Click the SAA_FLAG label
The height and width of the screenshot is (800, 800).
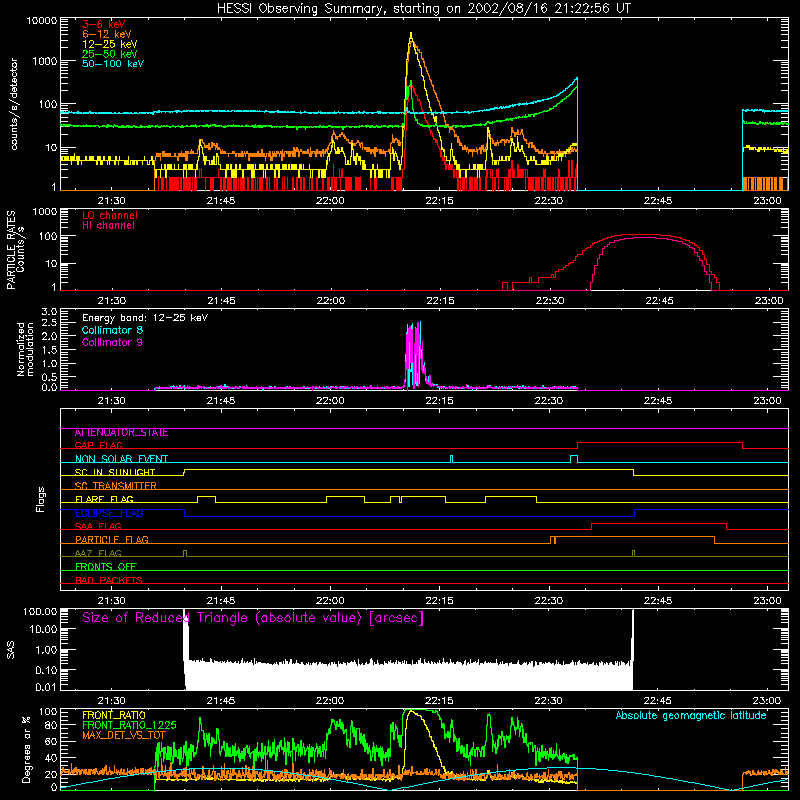[x=98, y=526]
